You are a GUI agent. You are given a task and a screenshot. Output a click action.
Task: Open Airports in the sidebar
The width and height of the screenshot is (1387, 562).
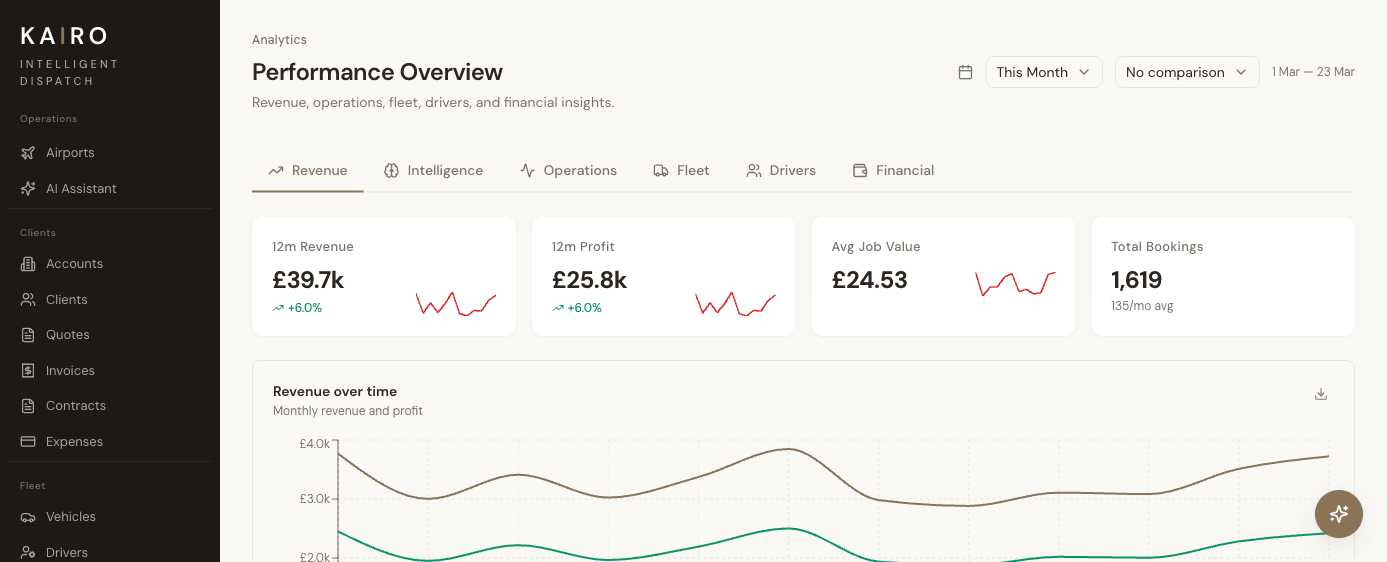click(x=110, y=153)
